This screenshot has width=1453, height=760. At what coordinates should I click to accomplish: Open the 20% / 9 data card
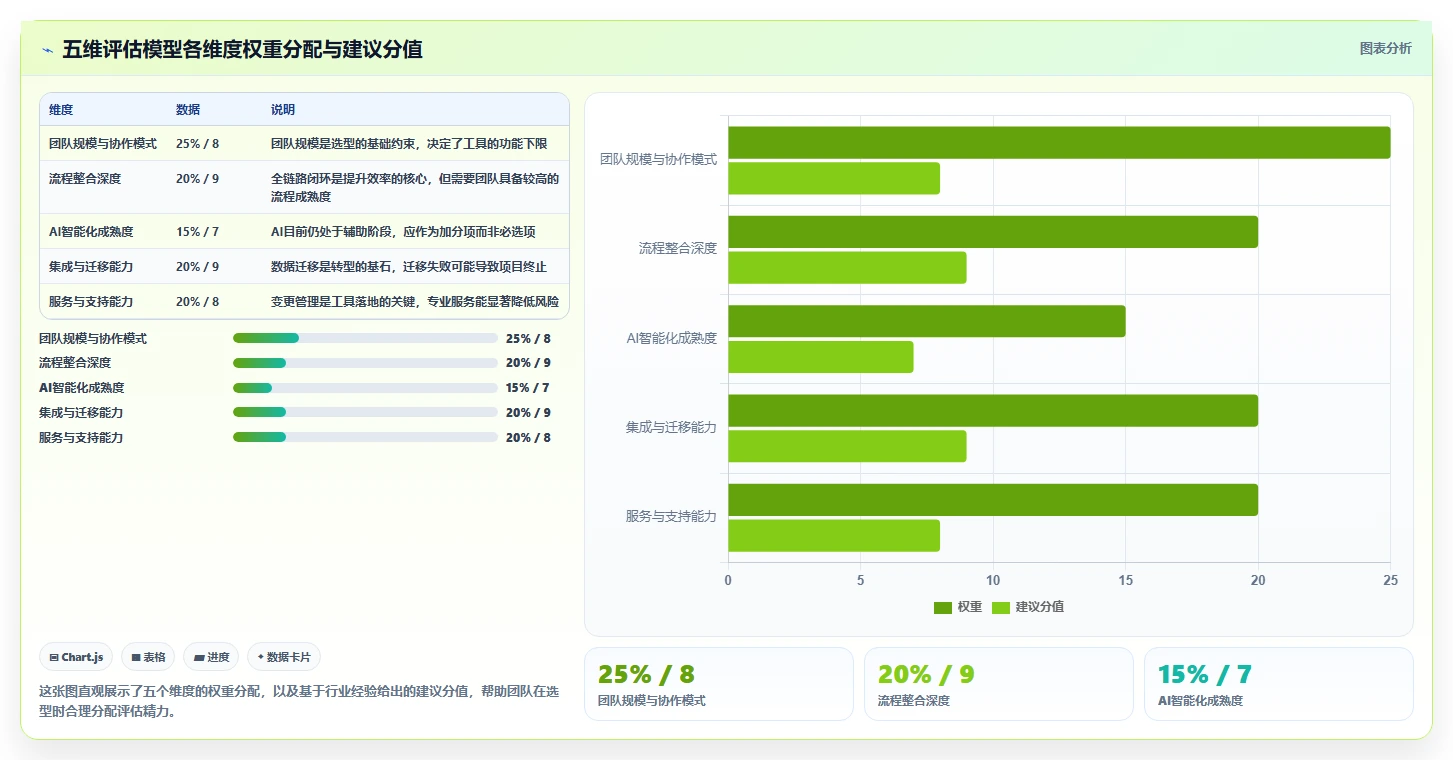click(x=999, y=684)
